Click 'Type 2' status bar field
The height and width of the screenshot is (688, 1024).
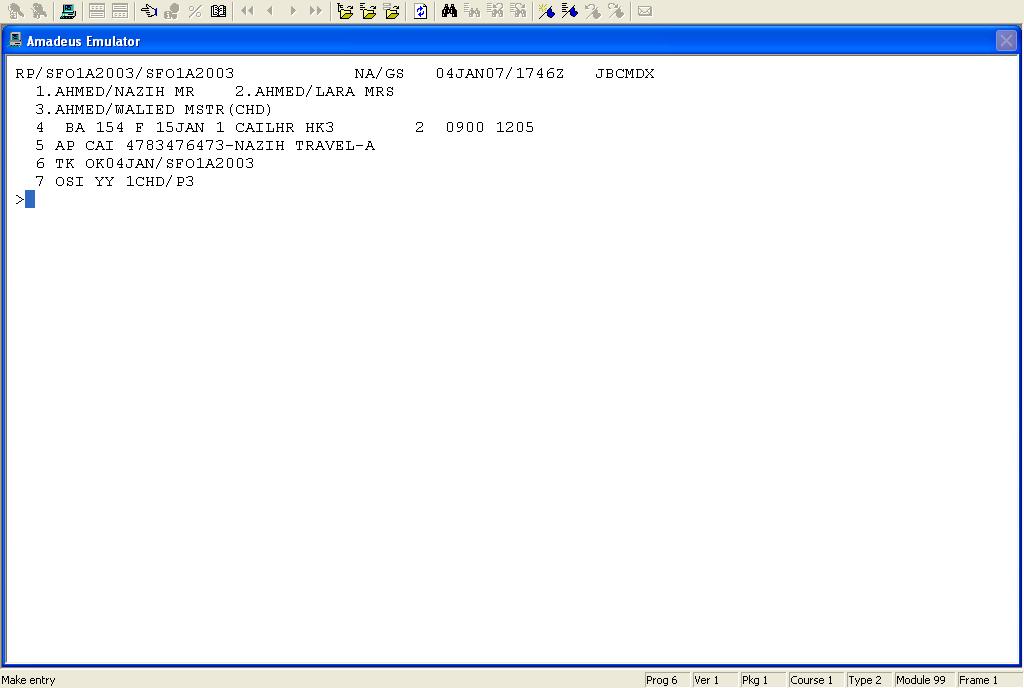[869, 680]
